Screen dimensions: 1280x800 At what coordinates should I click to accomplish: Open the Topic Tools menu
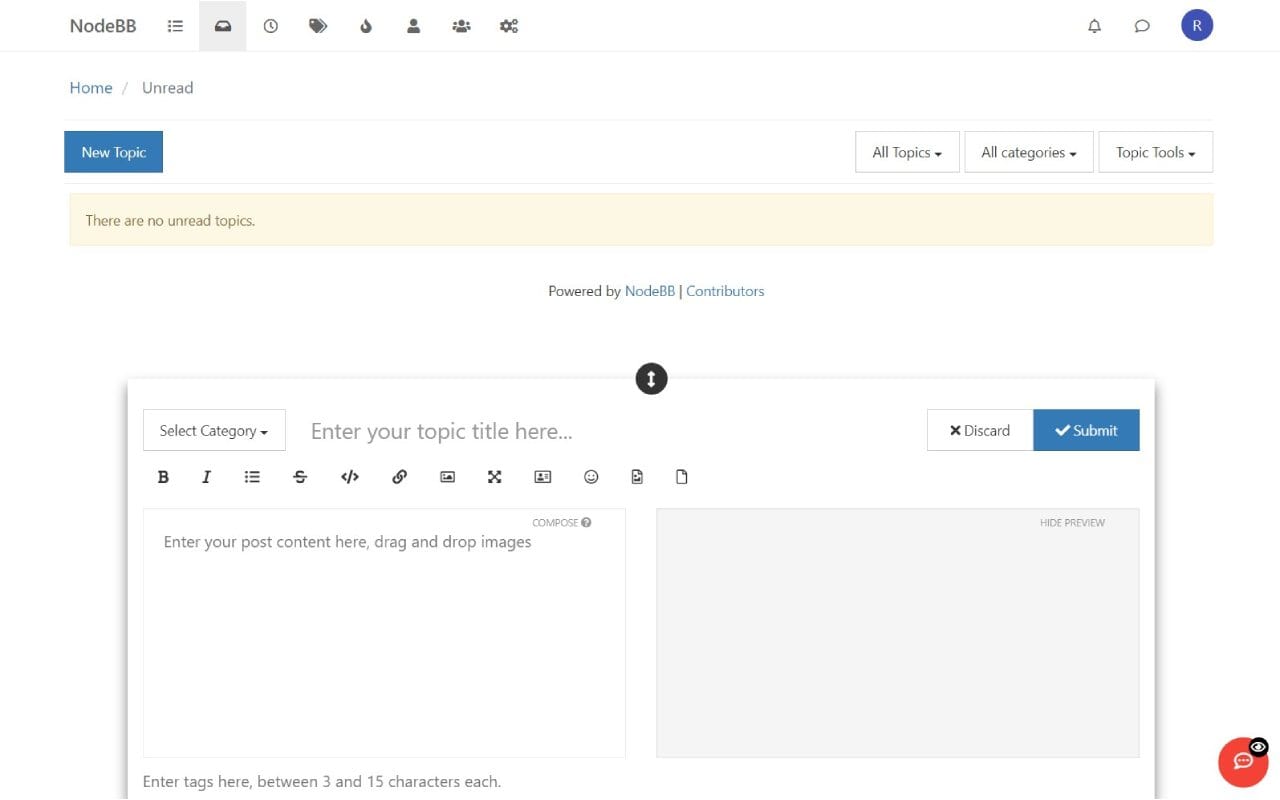click(1155, 152)
